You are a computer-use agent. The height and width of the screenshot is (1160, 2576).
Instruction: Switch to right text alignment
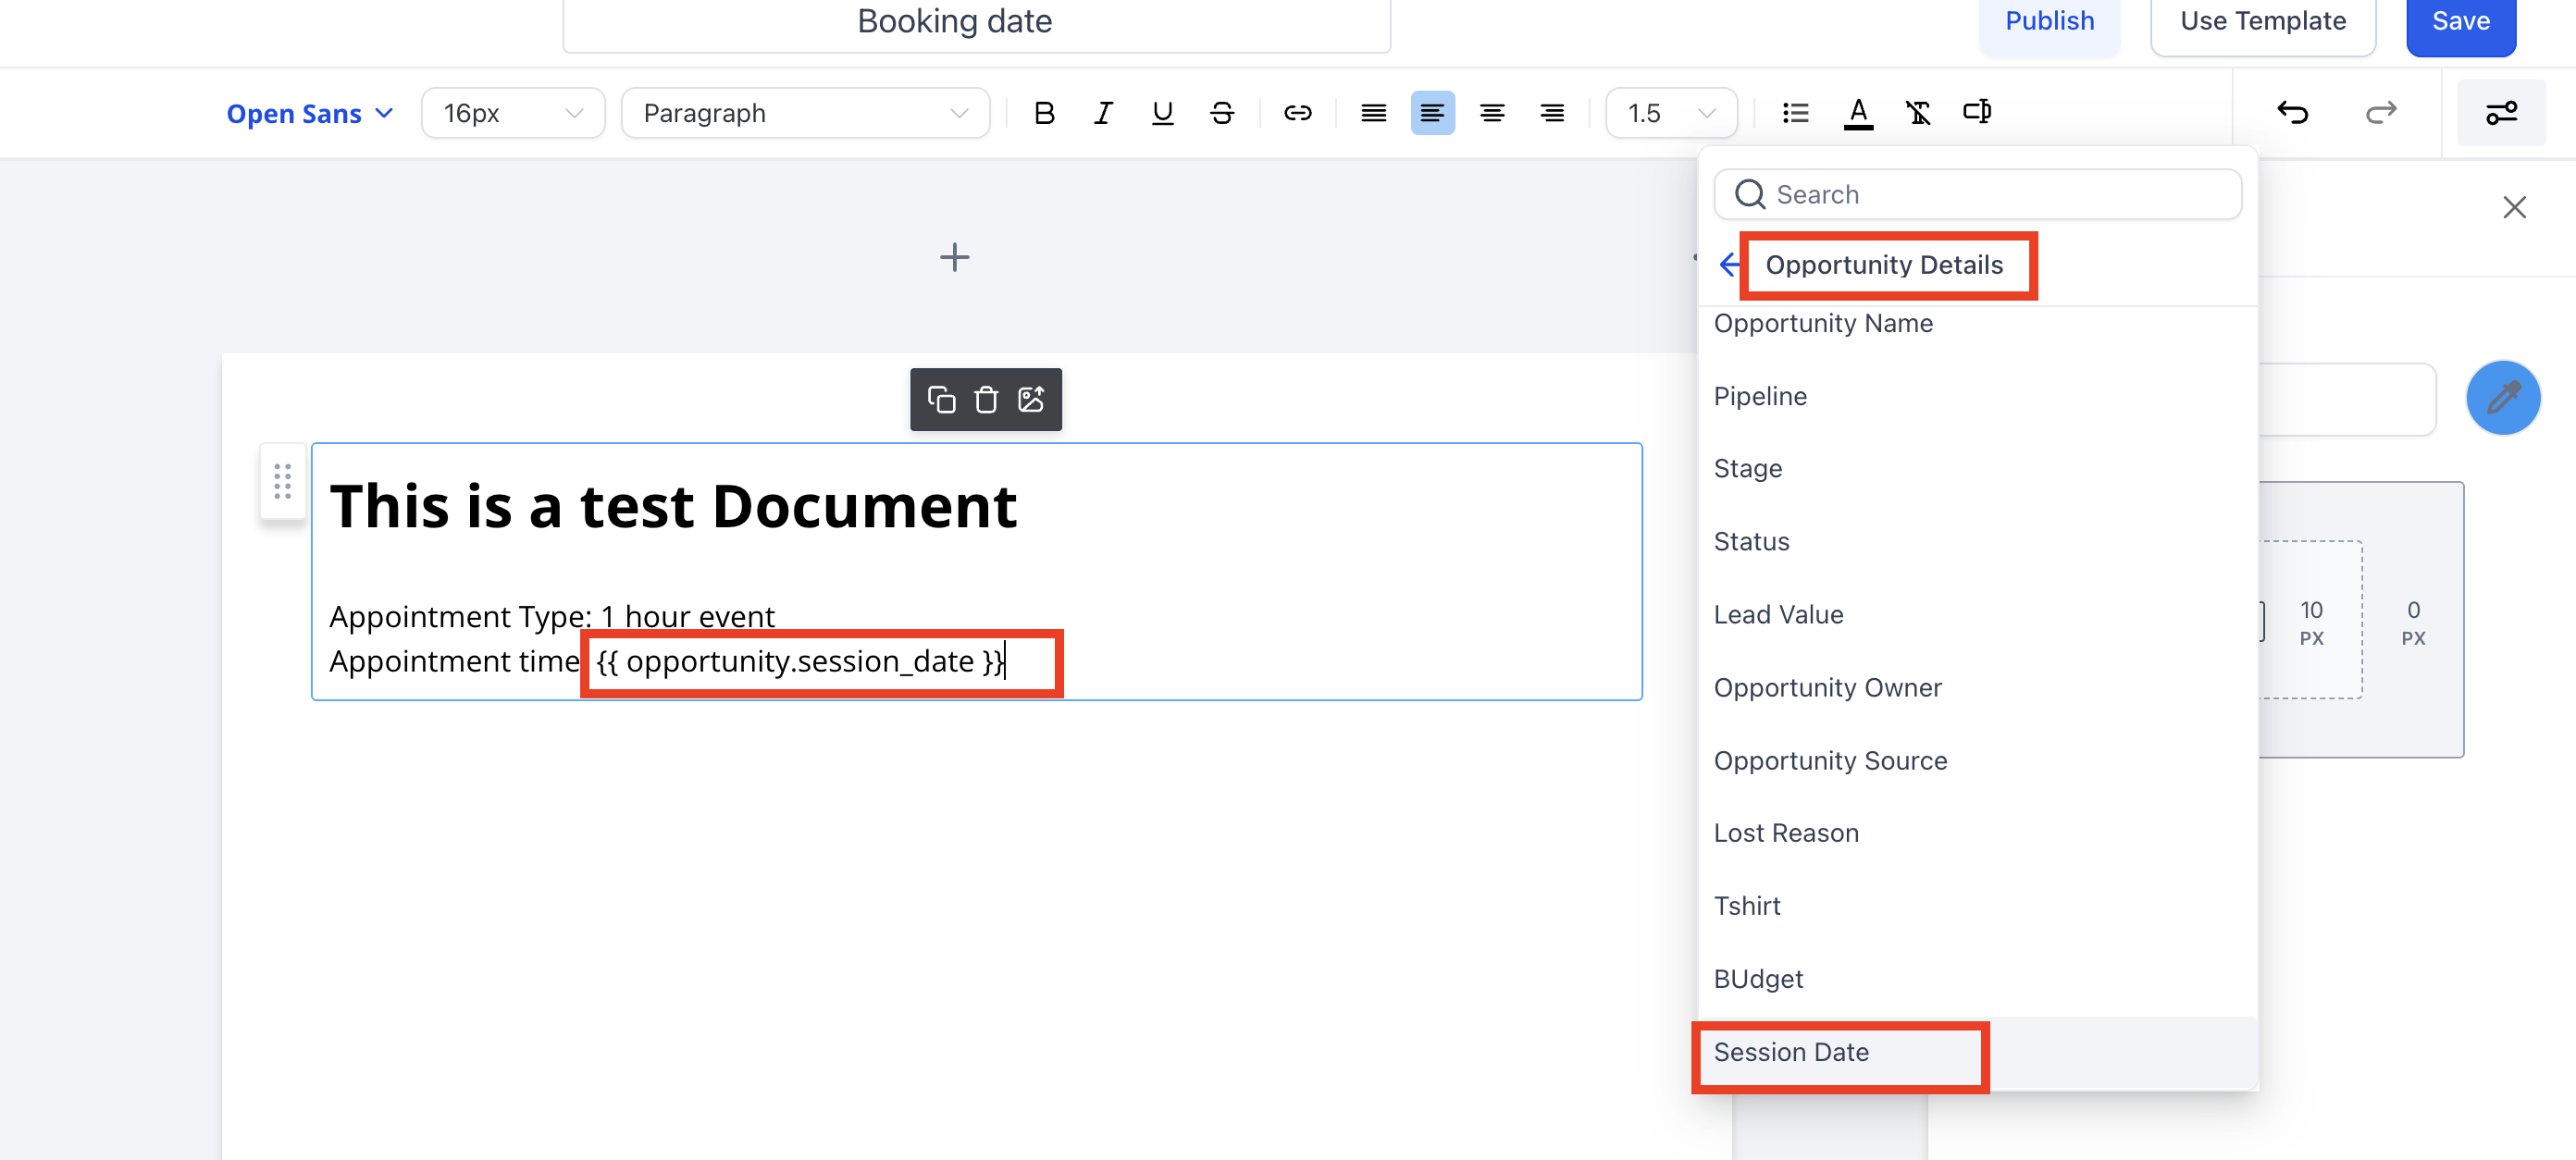[1552, 113]
